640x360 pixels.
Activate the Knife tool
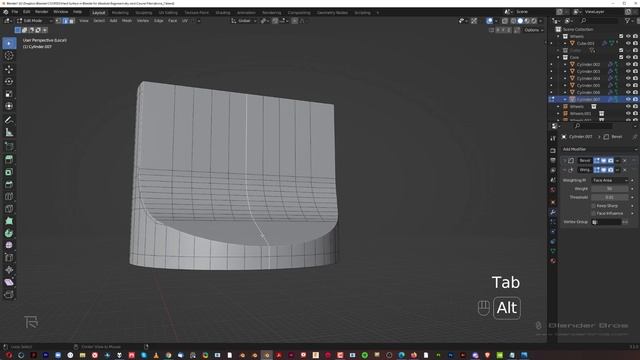tap(9, 209)
